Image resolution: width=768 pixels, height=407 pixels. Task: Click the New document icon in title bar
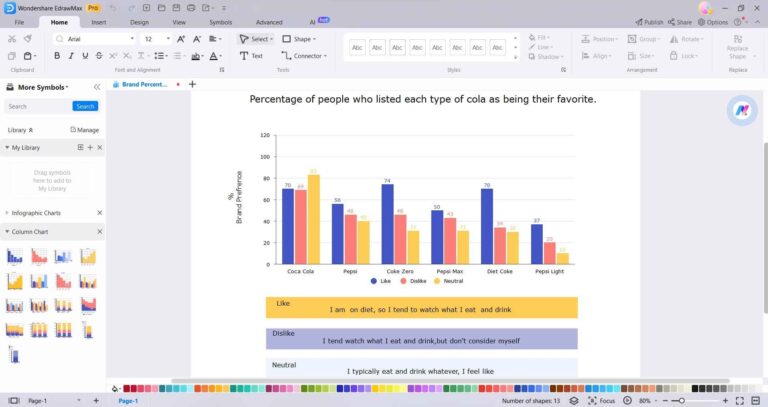point(146,8)
